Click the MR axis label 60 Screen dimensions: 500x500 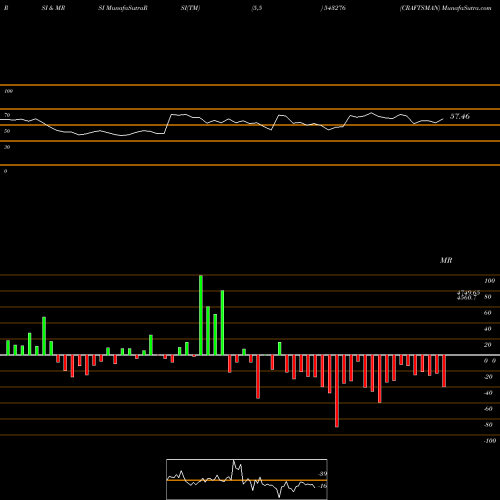tap(487, 313)
